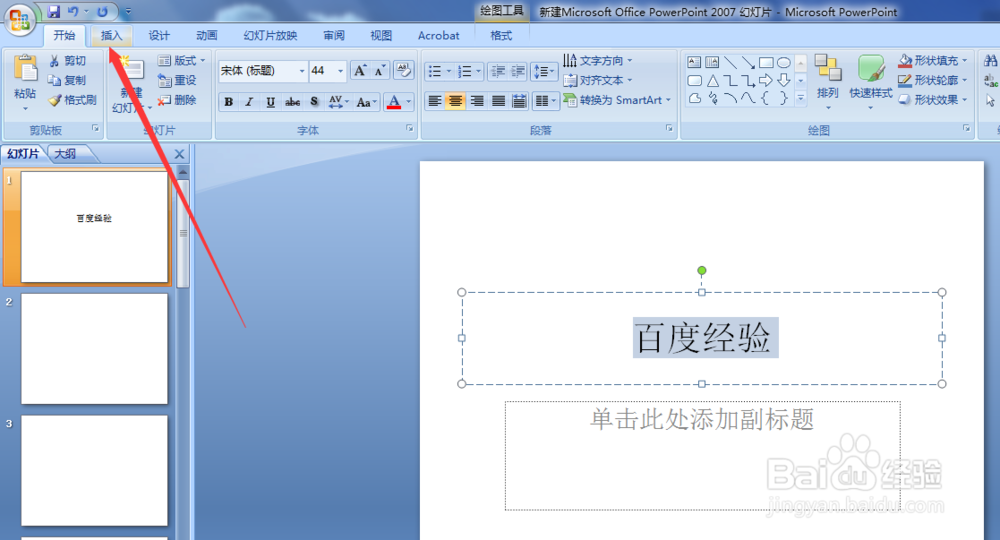1000x540 pixels.
Task: Select the straight line shape
Action: click(x=730, y=62)
